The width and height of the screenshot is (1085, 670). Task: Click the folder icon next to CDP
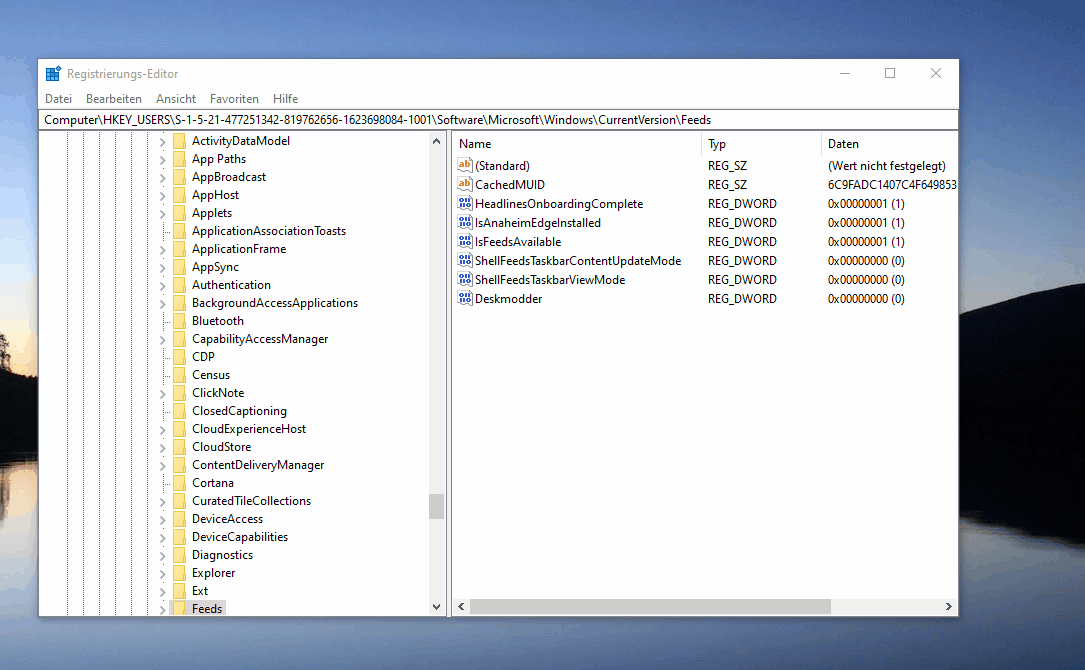179,357
